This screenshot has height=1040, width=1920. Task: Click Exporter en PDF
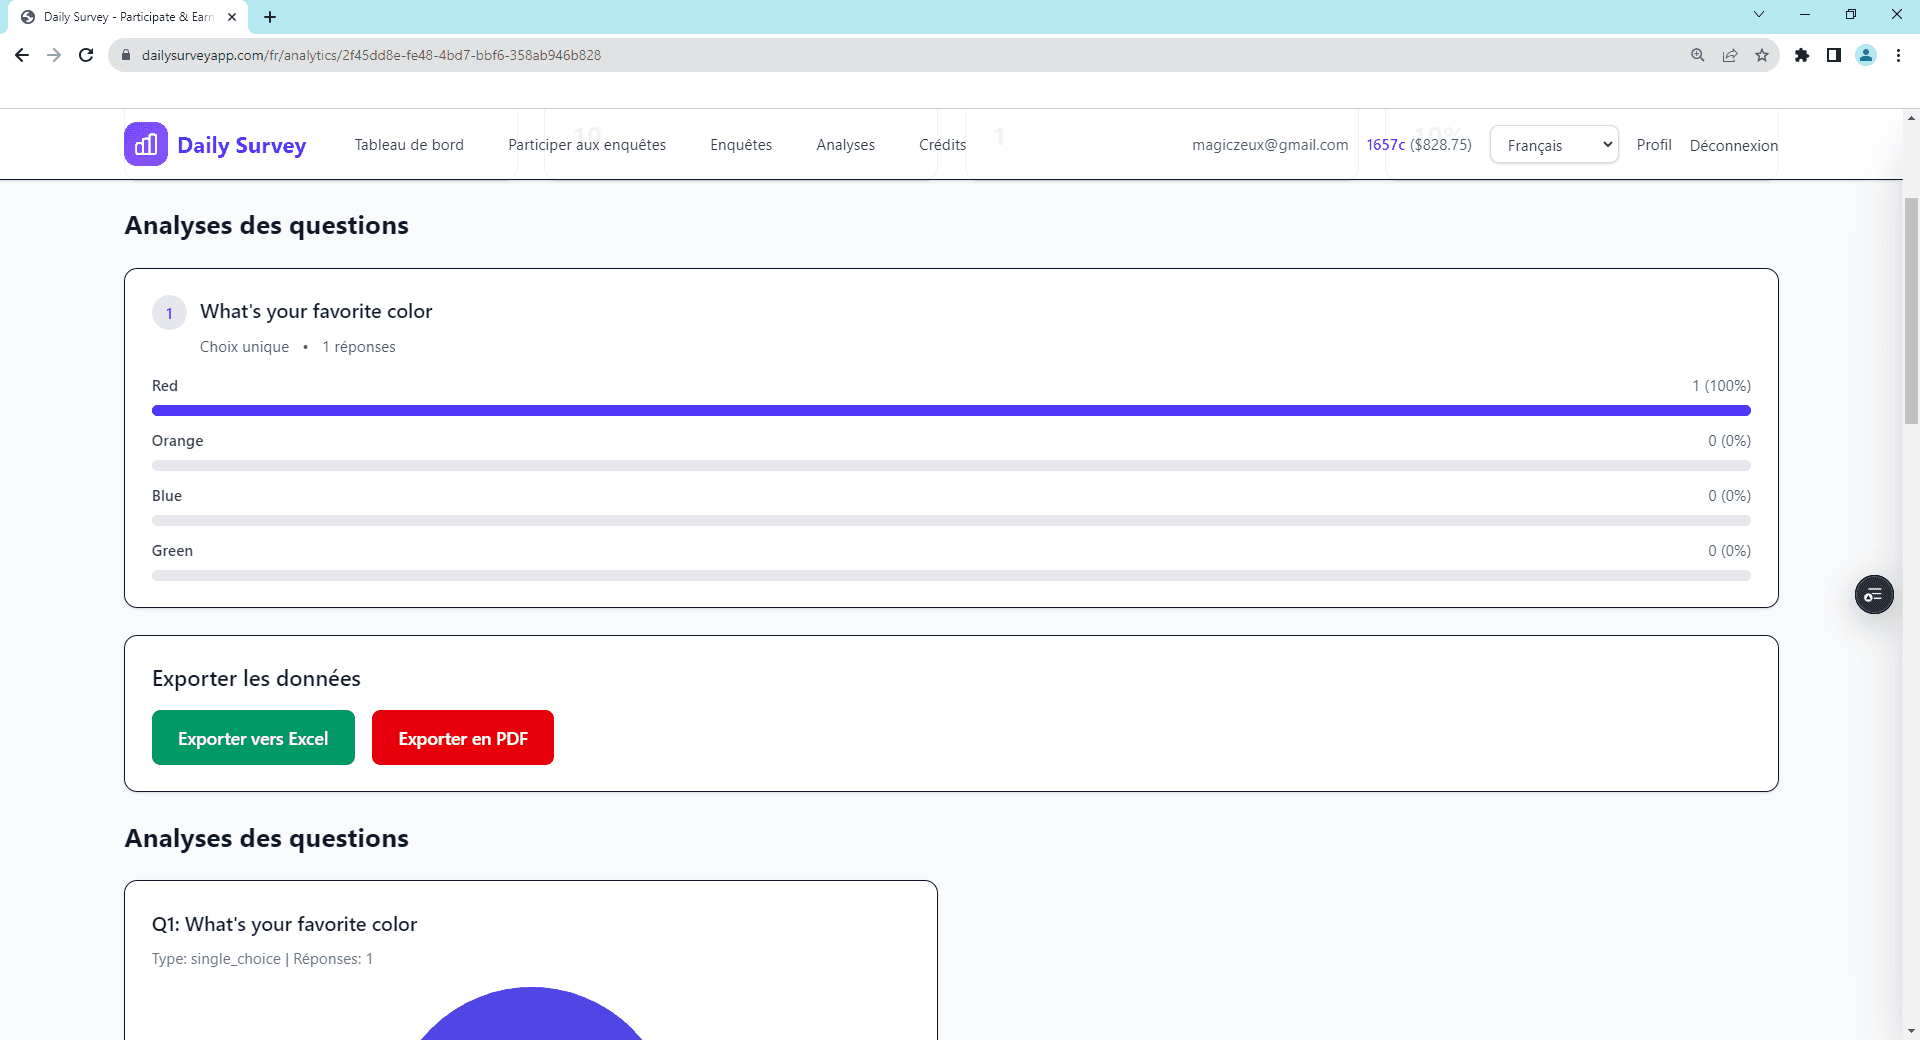[462, 737]
